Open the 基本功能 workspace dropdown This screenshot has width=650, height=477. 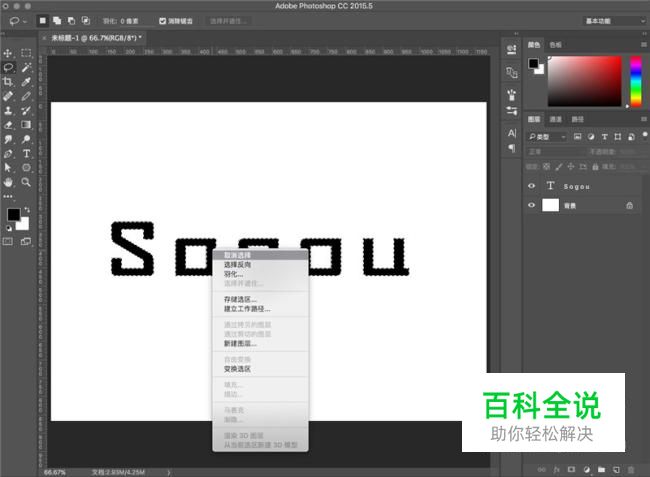614,21
